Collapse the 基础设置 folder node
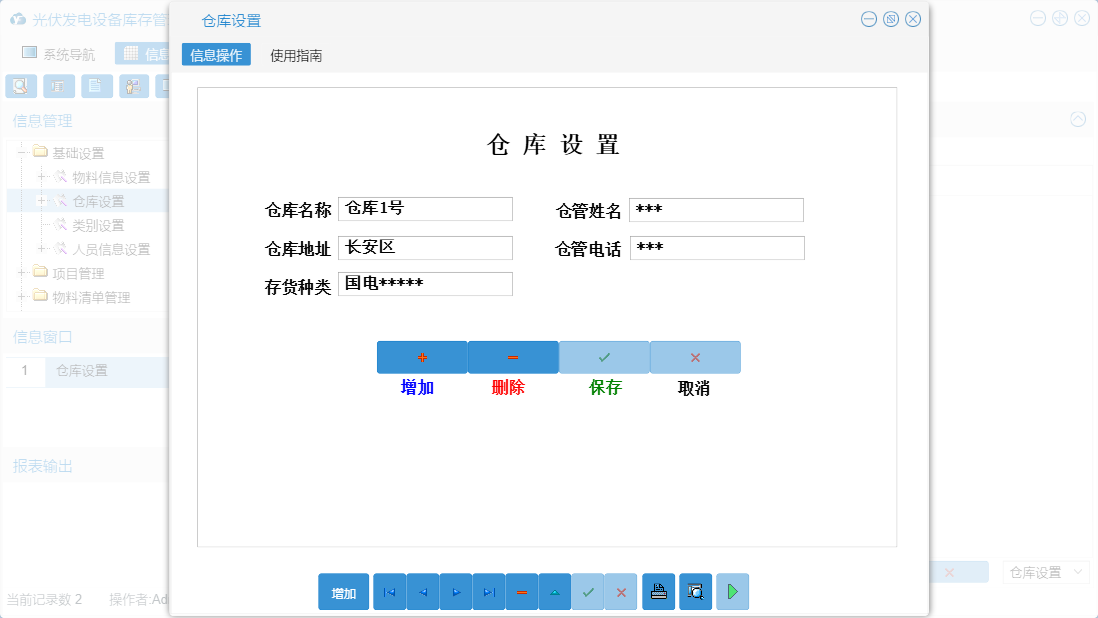 [22, 152]
